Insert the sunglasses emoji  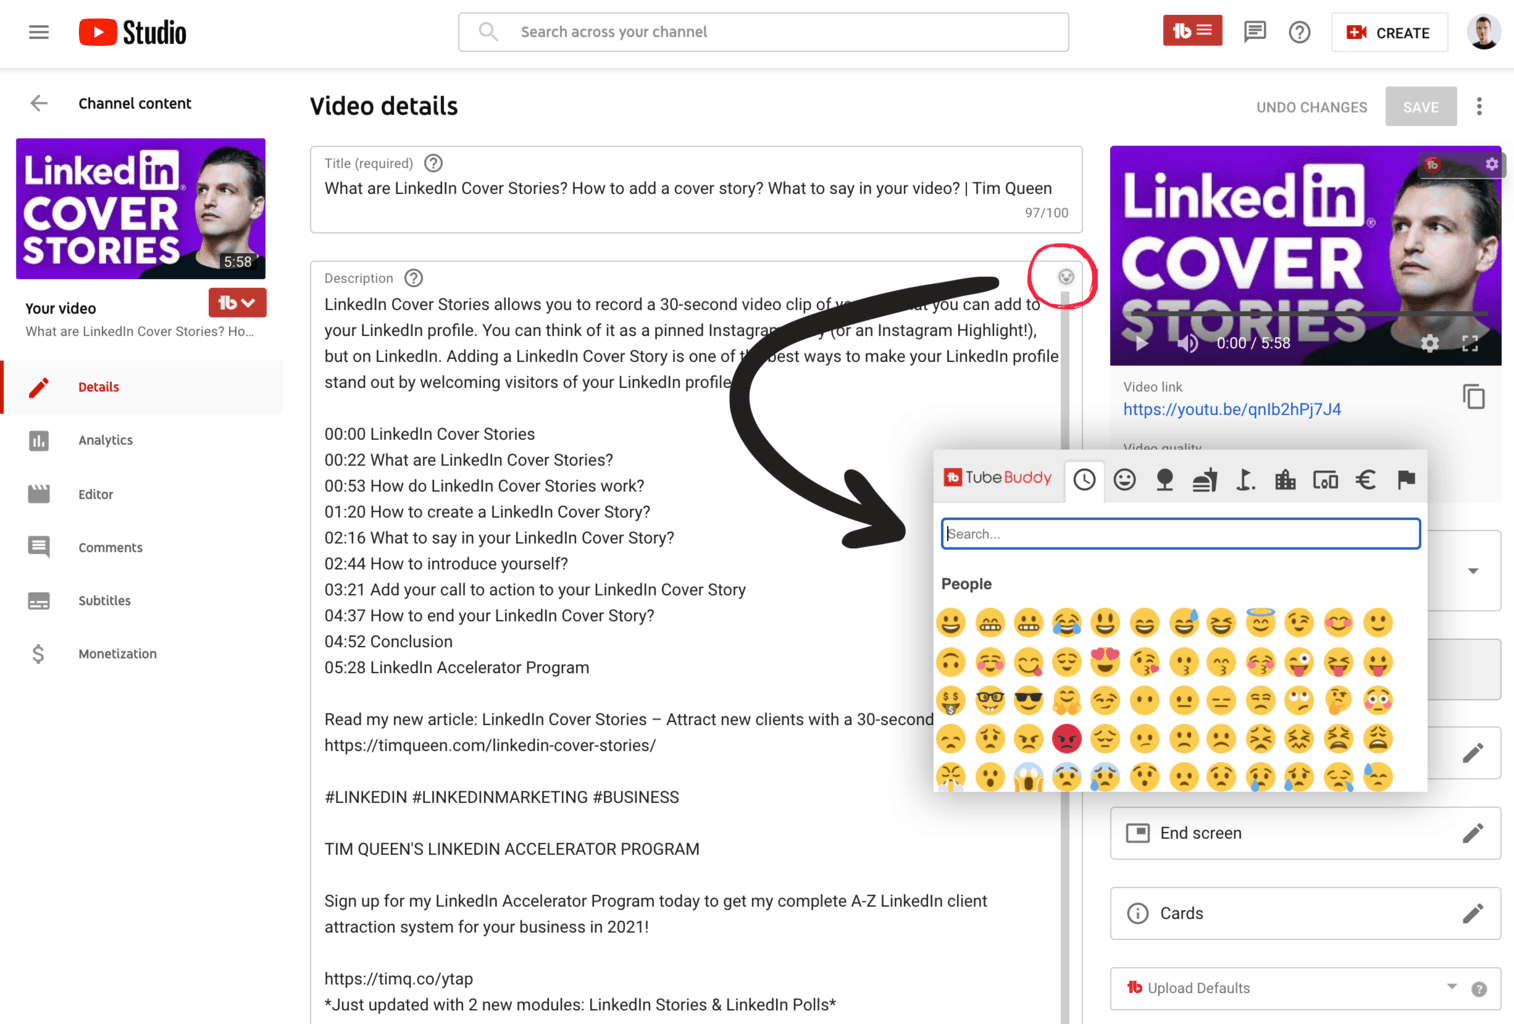pyautogui.click(x=1028, y=700)
